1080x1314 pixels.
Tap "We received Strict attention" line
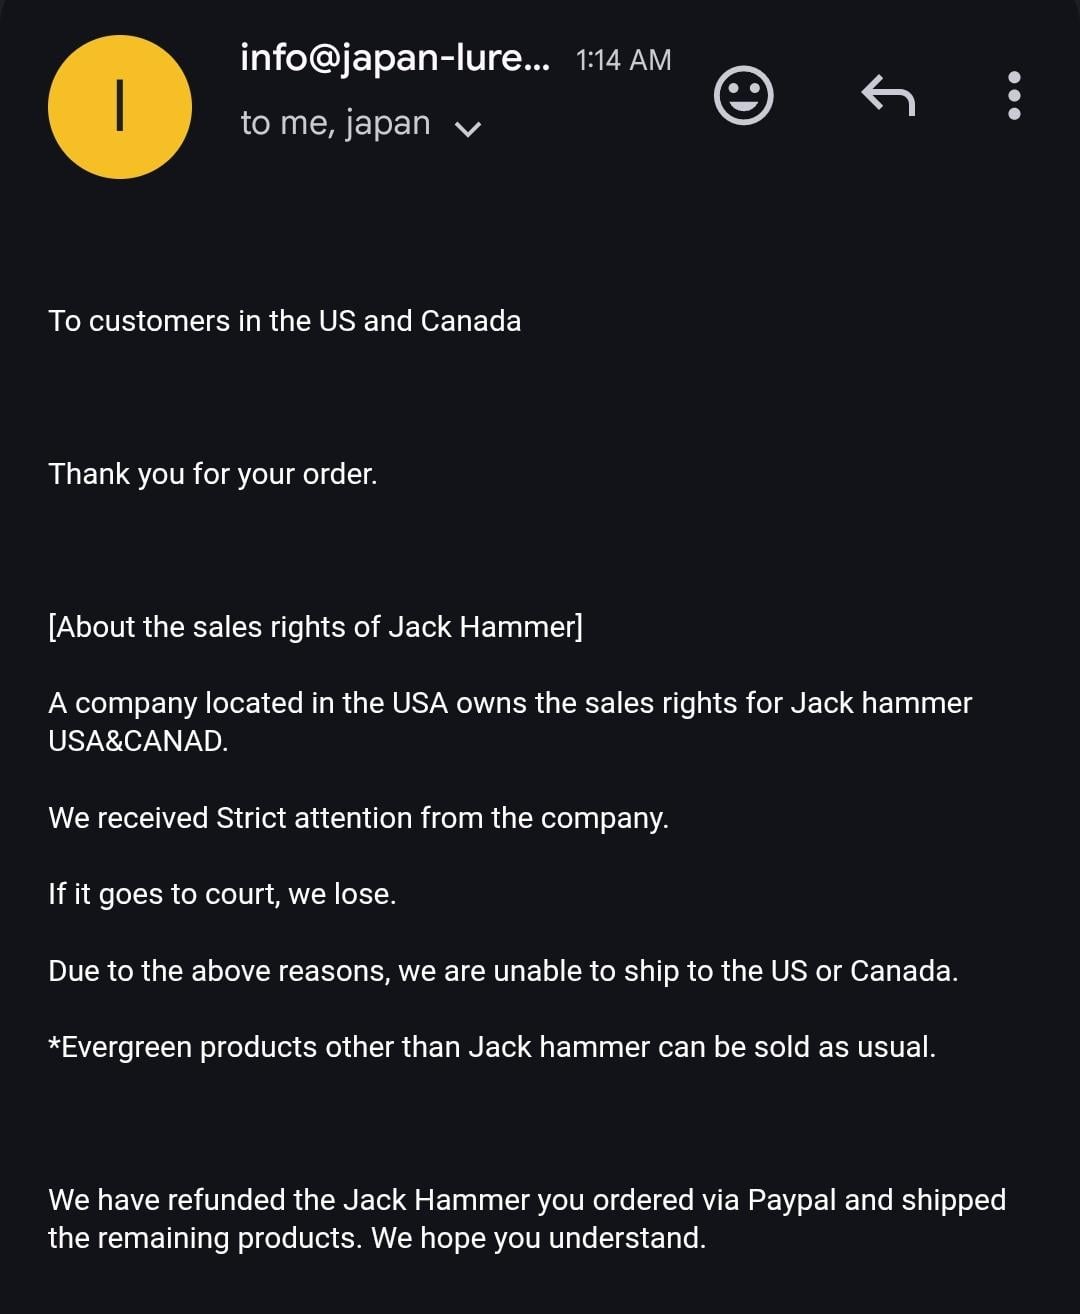coord(358,818)
